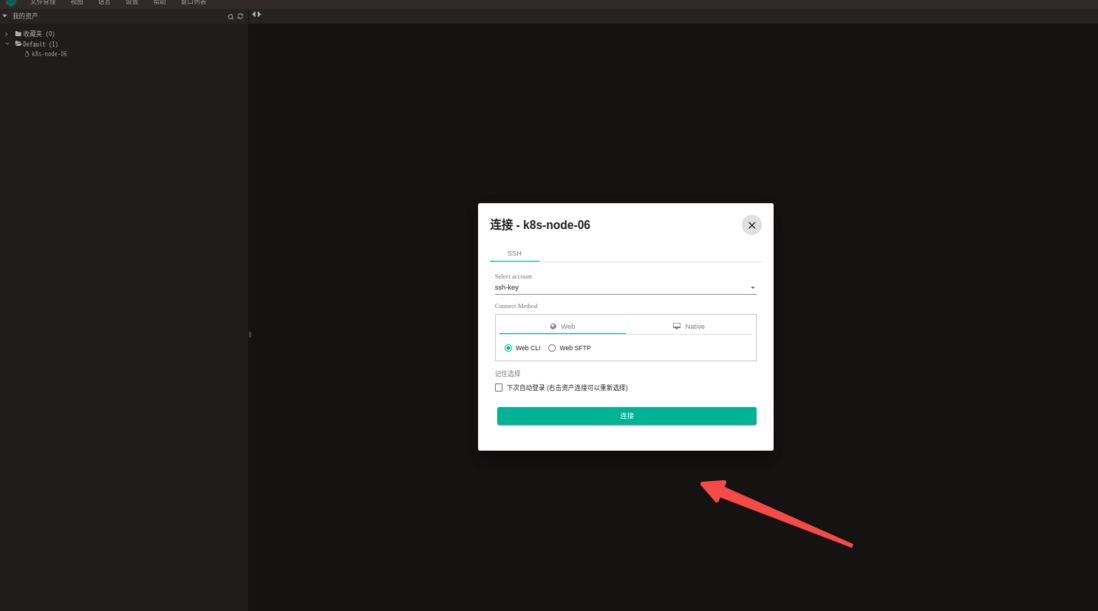The image size is (1098, 611).
Task: Enable the 下次自动登录 checkbox
Action: pyautogui.click(x=499, y=388)
